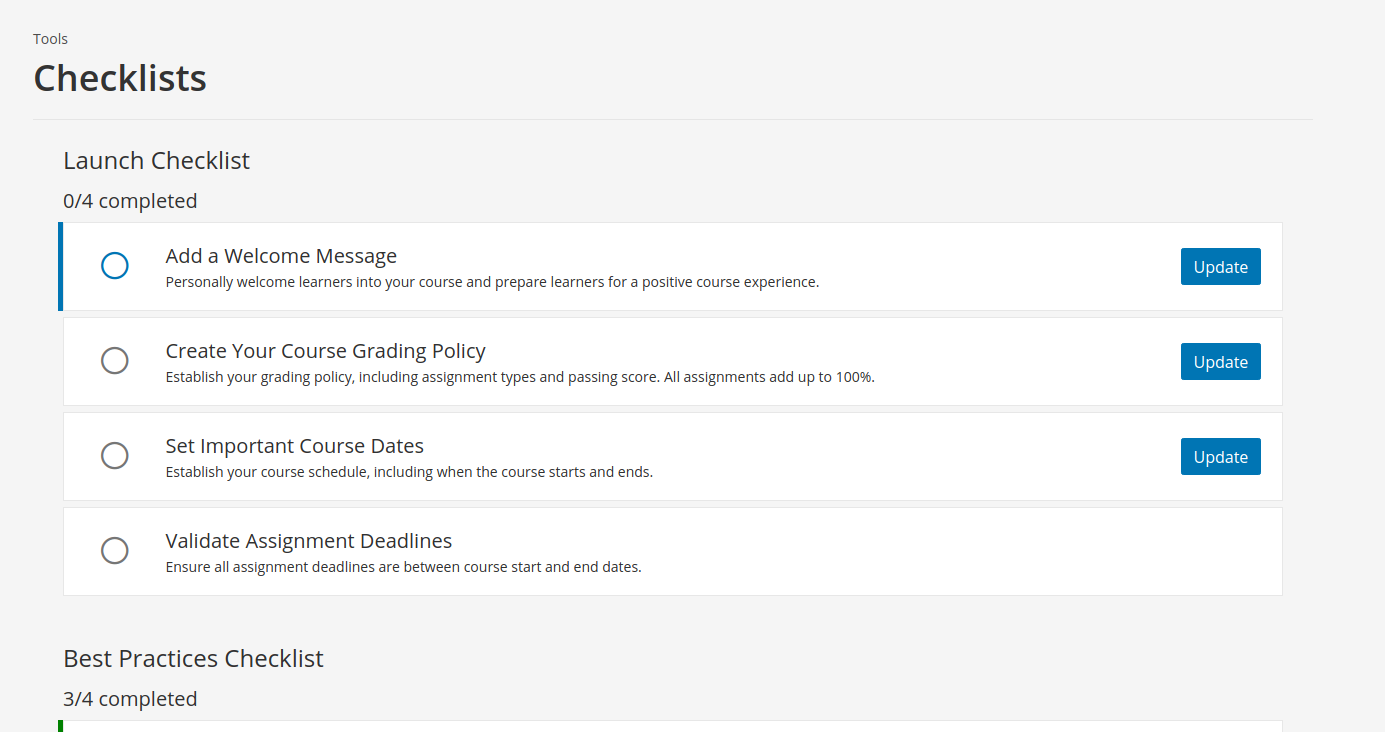Click the Validate Assignment Deadlines status circle
Viewport: 1385px width, 732px height.
tap(115, 551)
